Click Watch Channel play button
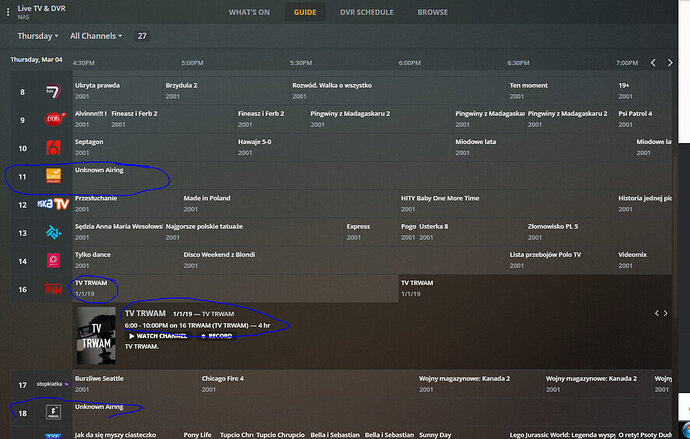Image resolution: width=690 pixels, height=439 pixels. [158, 336]
